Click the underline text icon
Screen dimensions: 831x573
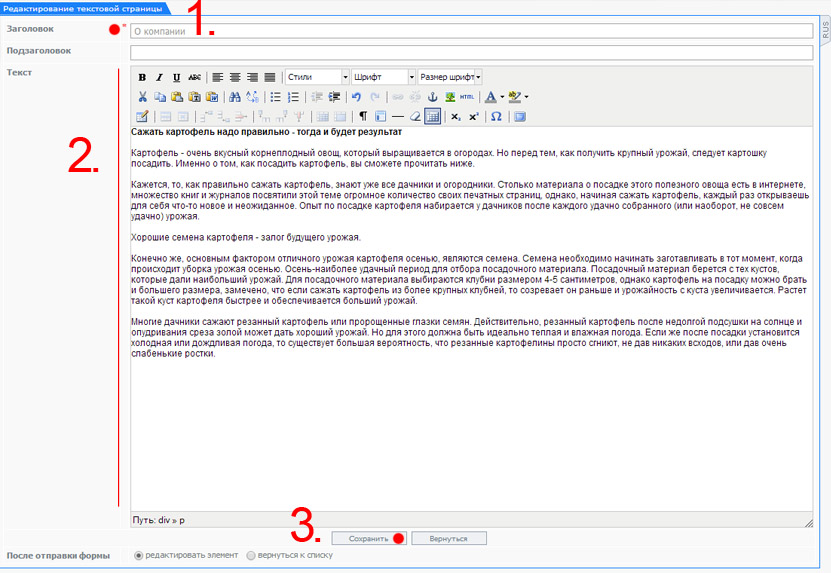pos(177,77)
